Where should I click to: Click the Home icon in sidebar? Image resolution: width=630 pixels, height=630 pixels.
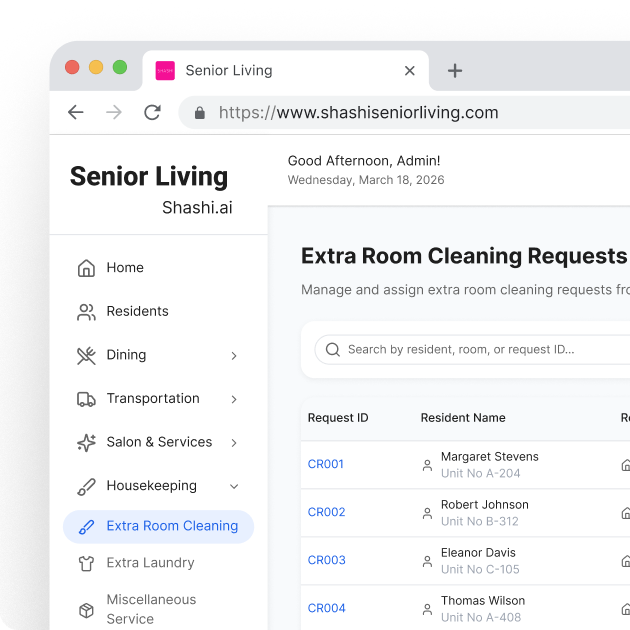pos(86,268)
